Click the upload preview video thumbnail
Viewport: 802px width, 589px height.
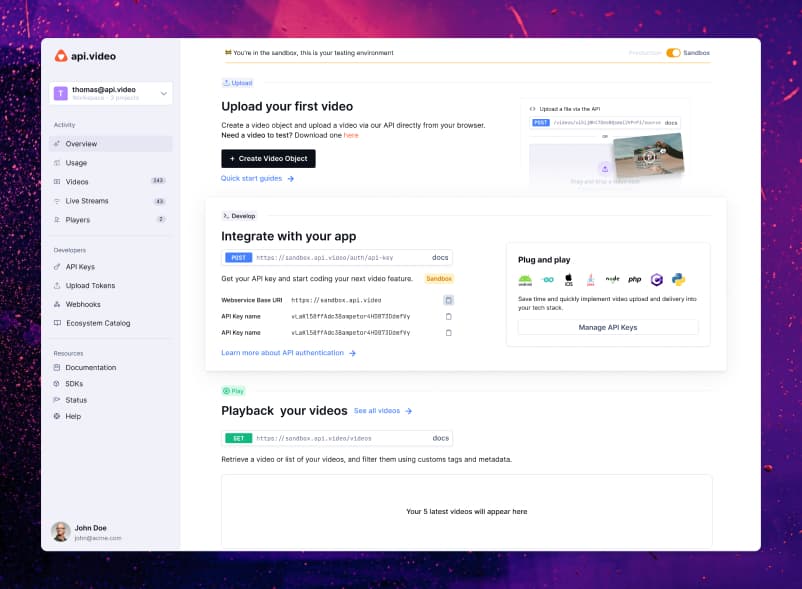(648, 155)
